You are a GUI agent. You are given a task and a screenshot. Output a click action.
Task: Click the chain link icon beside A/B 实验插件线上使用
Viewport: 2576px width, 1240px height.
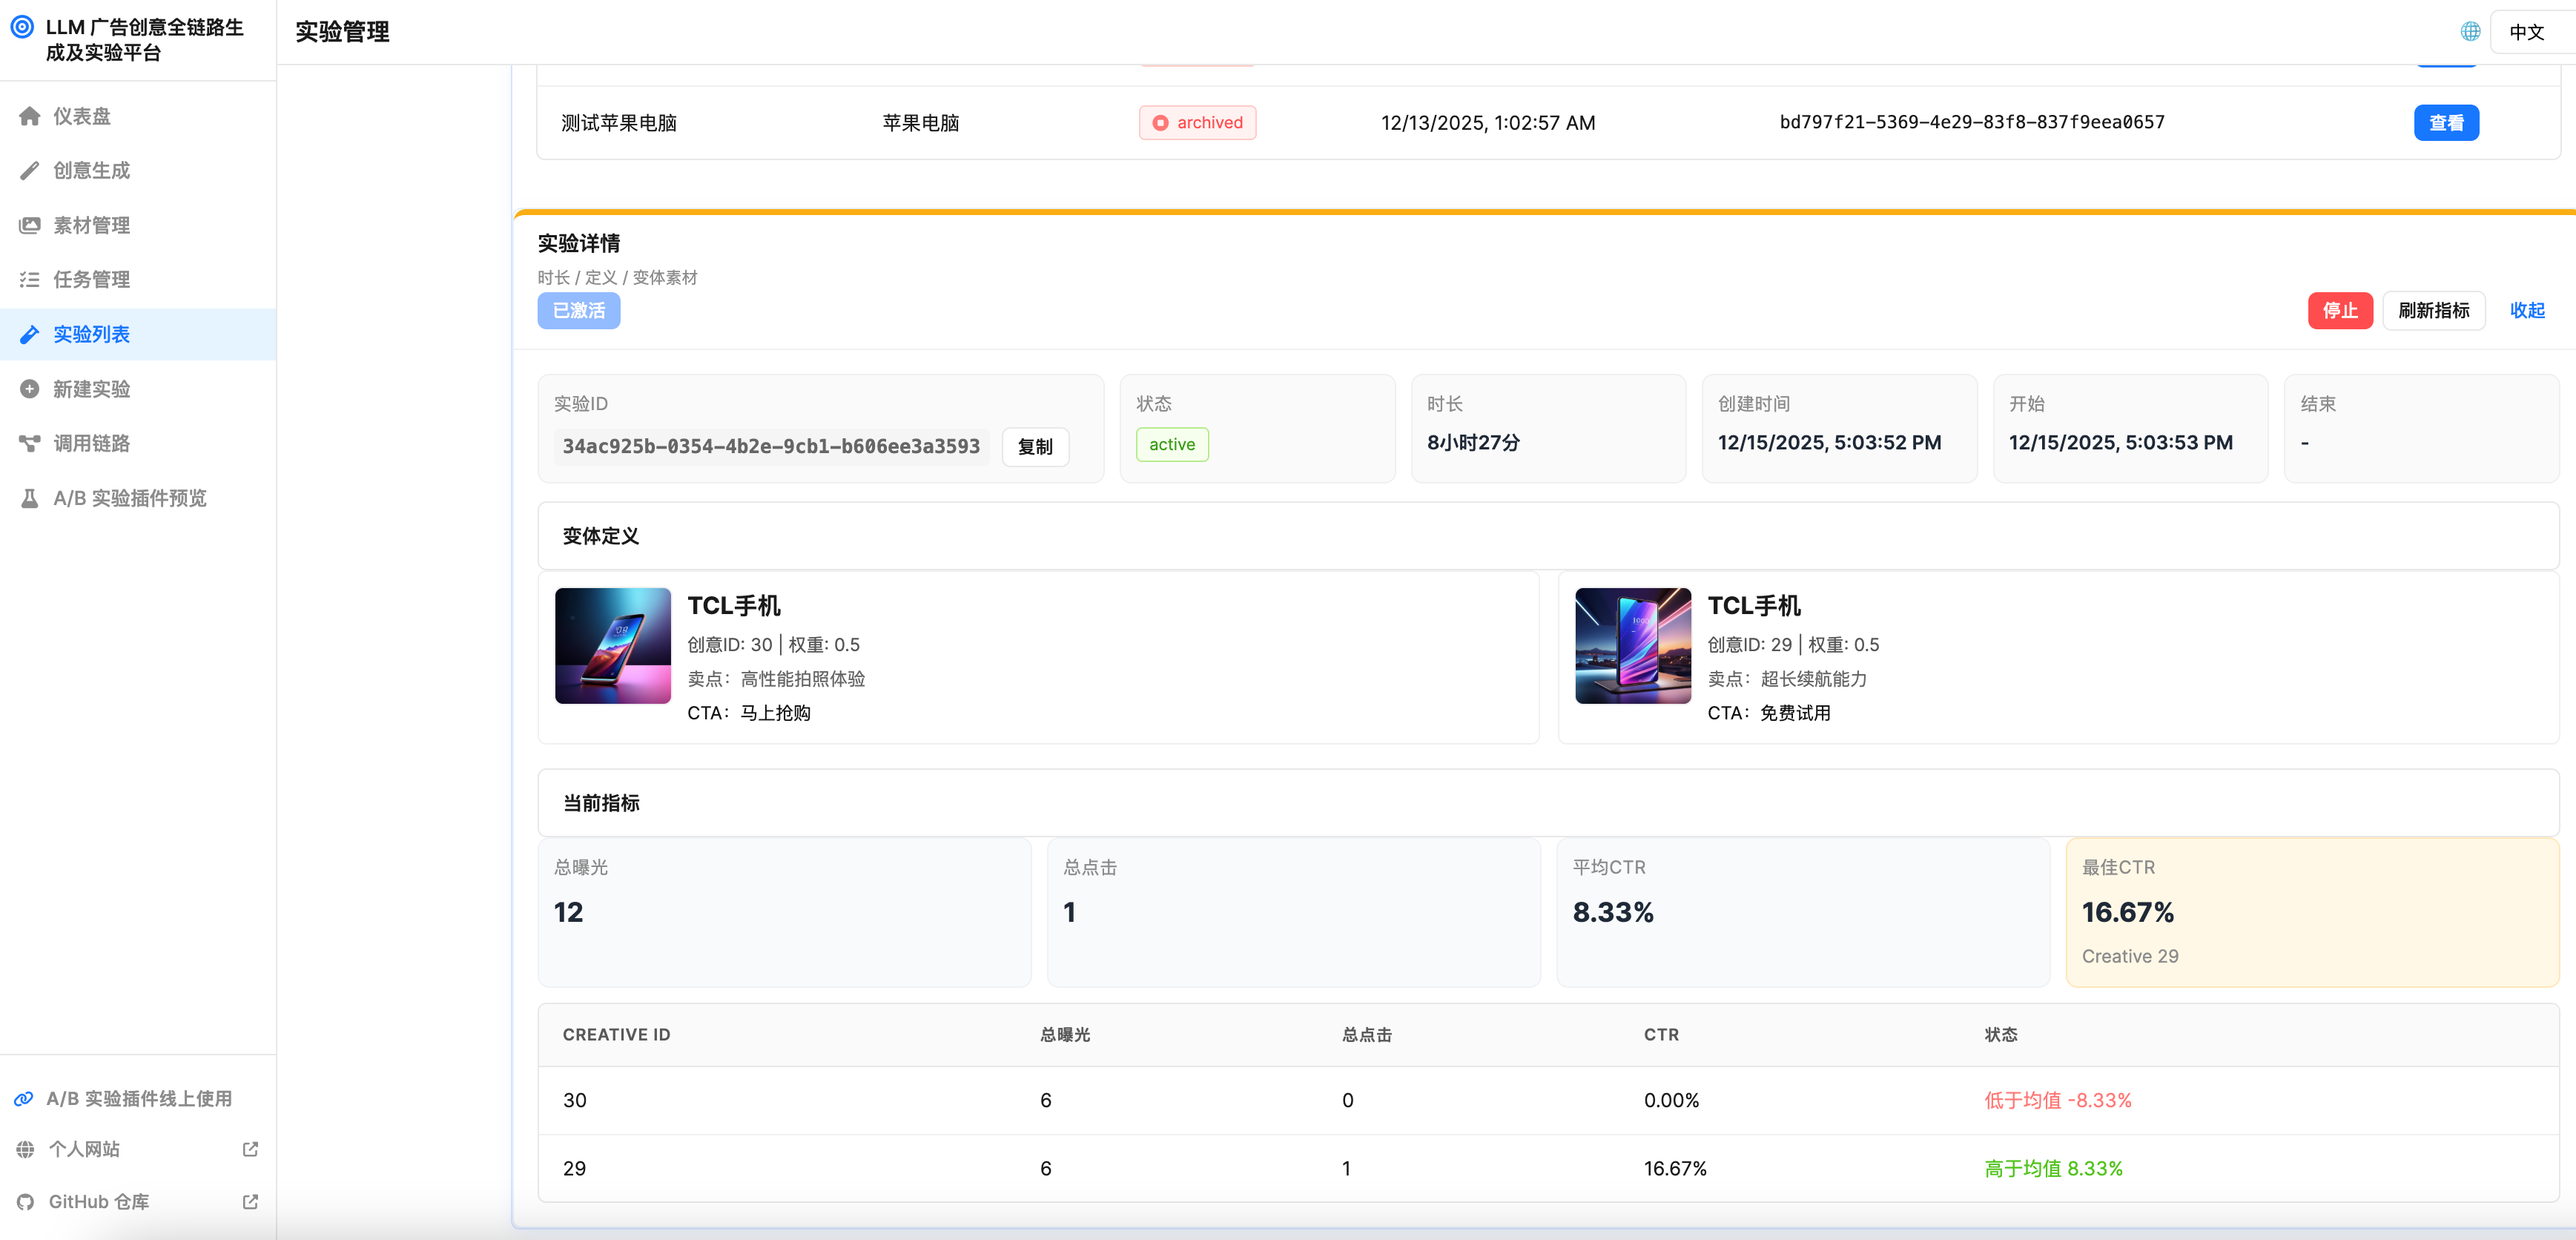tap(24, 1099)
